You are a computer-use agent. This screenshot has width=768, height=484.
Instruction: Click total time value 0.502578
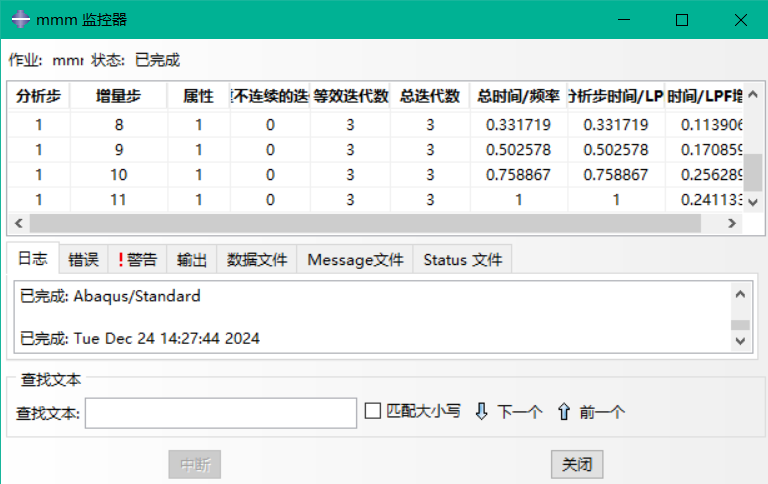(x=519, y=150)
